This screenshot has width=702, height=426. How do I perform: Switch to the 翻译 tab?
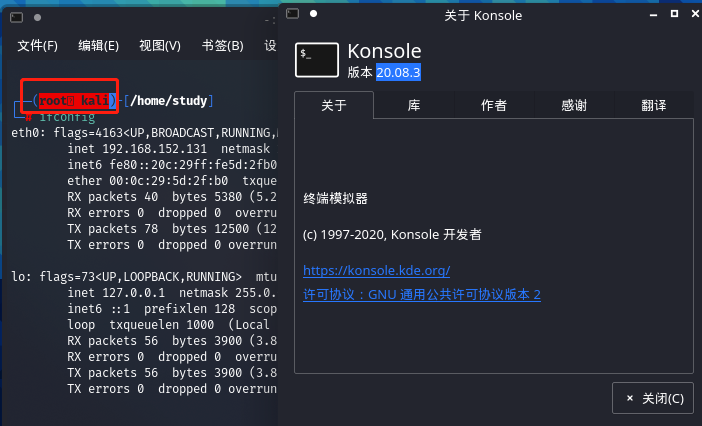(653, 105)
